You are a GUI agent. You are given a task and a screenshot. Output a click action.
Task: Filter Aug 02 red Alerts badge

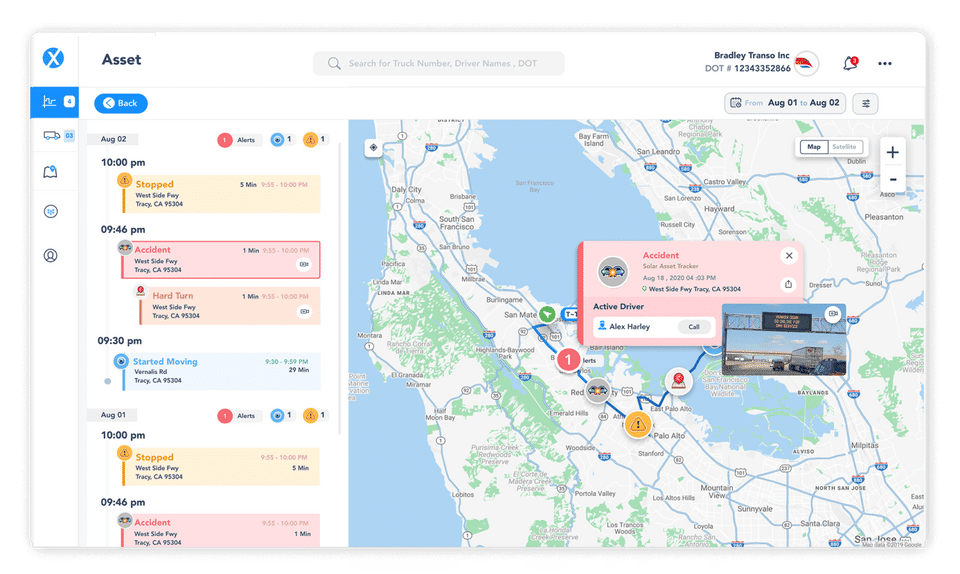[239, 140]
